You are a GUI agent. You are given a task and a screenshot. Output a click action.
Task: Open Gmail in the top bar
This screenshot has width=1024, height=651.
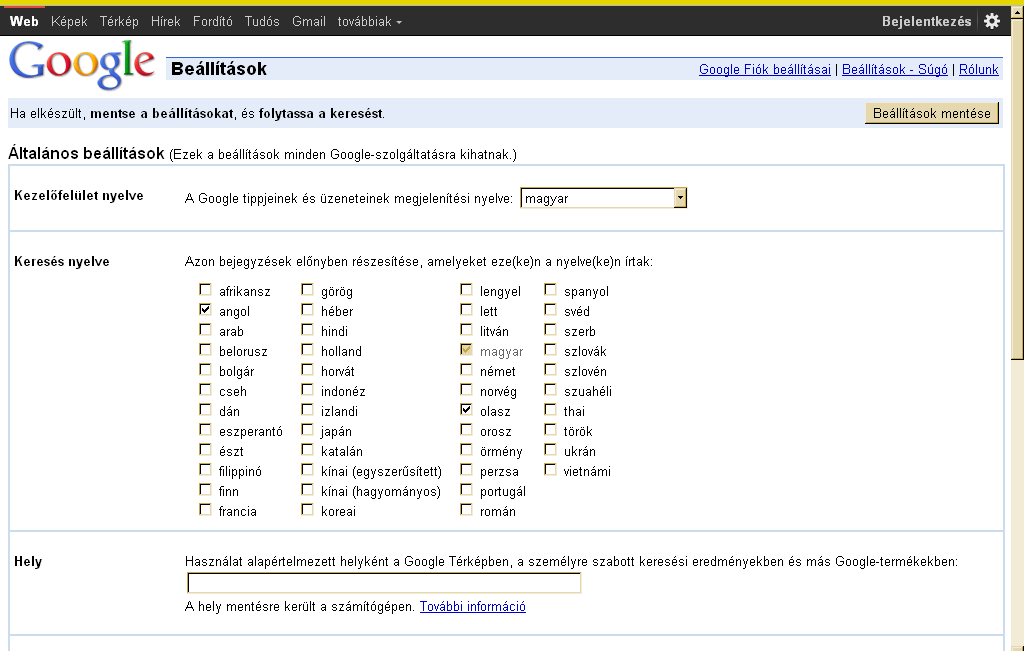click(x=309, y=22)
